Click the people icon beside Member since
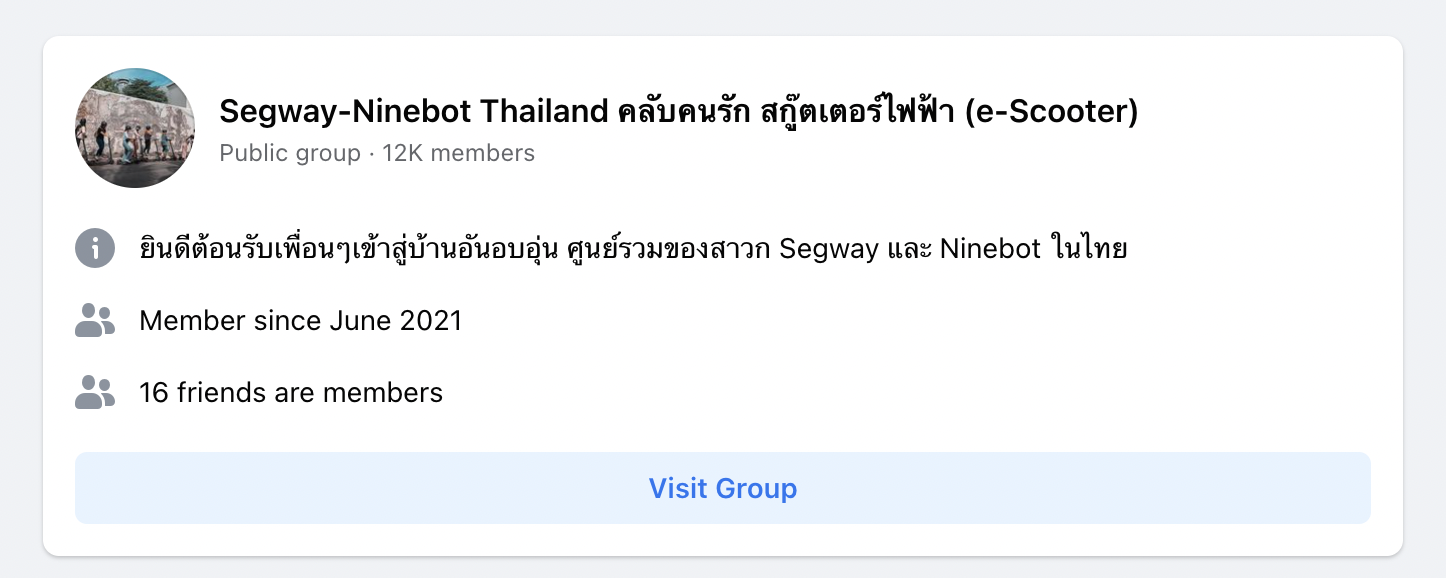 click(x=95, y=320)
